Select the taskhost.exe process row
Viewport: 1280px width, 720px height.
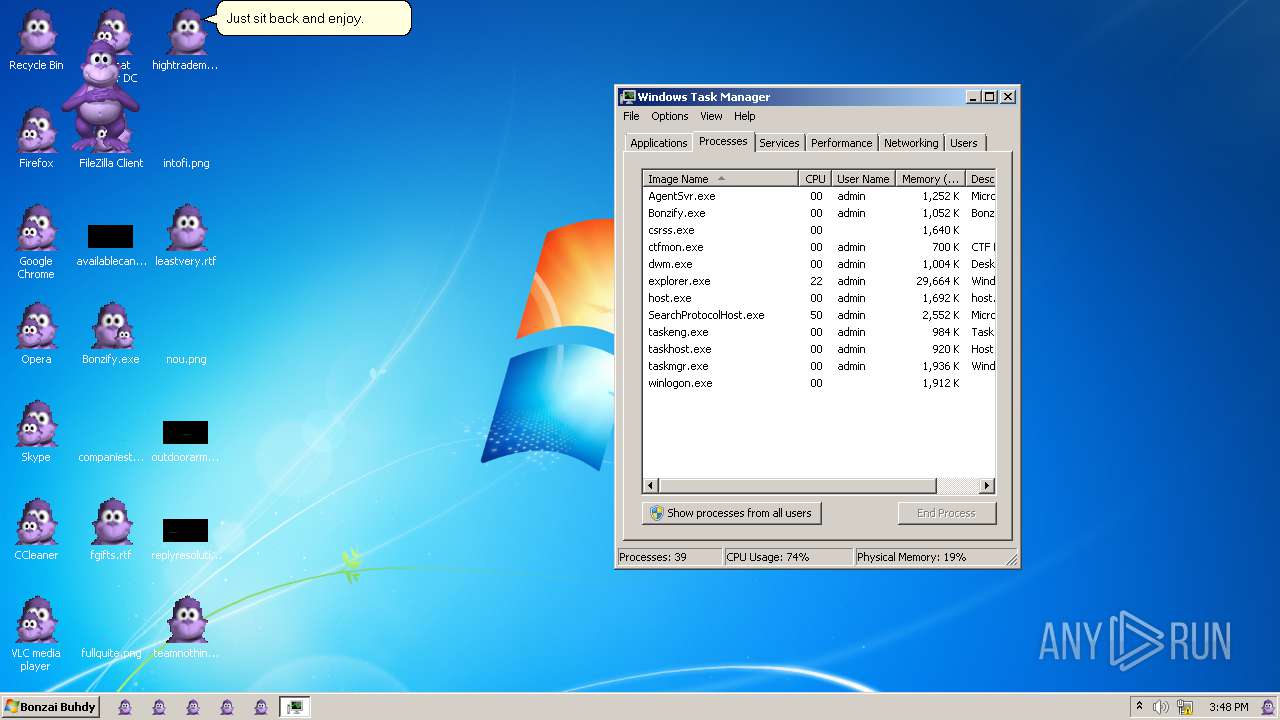(819, 349)
